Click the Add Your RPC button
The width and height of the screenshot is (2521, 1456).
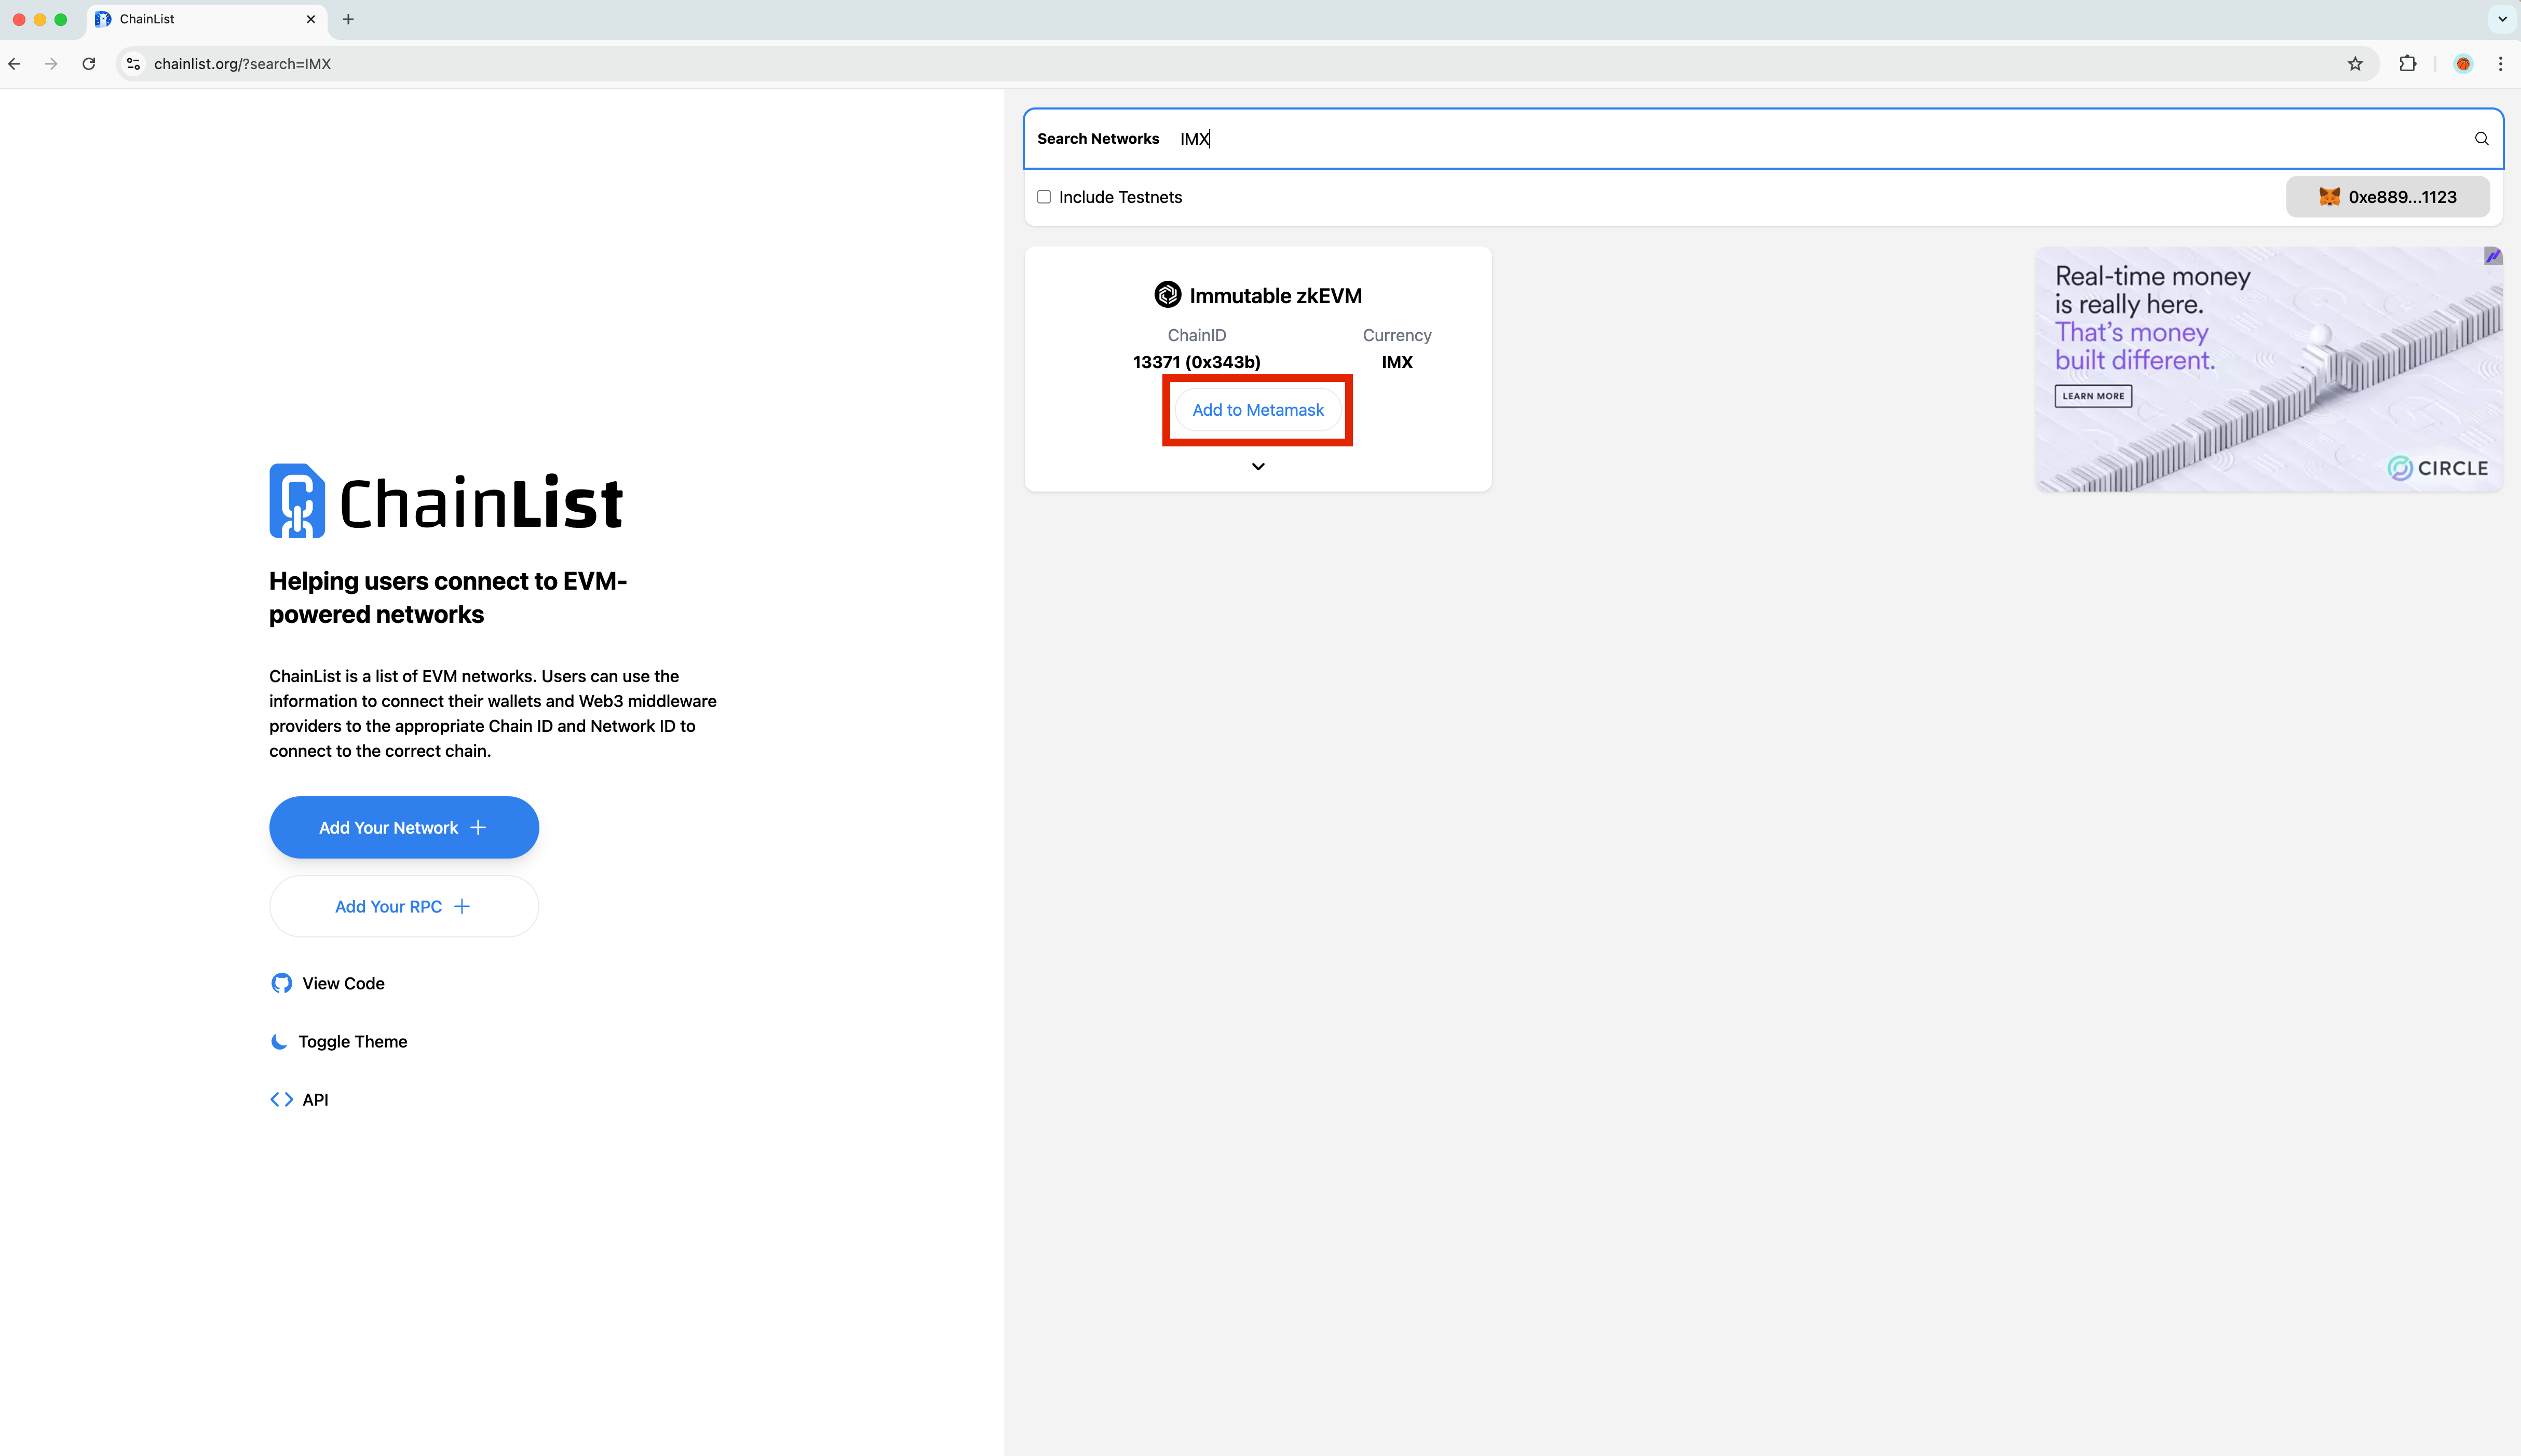(x=404, y=906)
